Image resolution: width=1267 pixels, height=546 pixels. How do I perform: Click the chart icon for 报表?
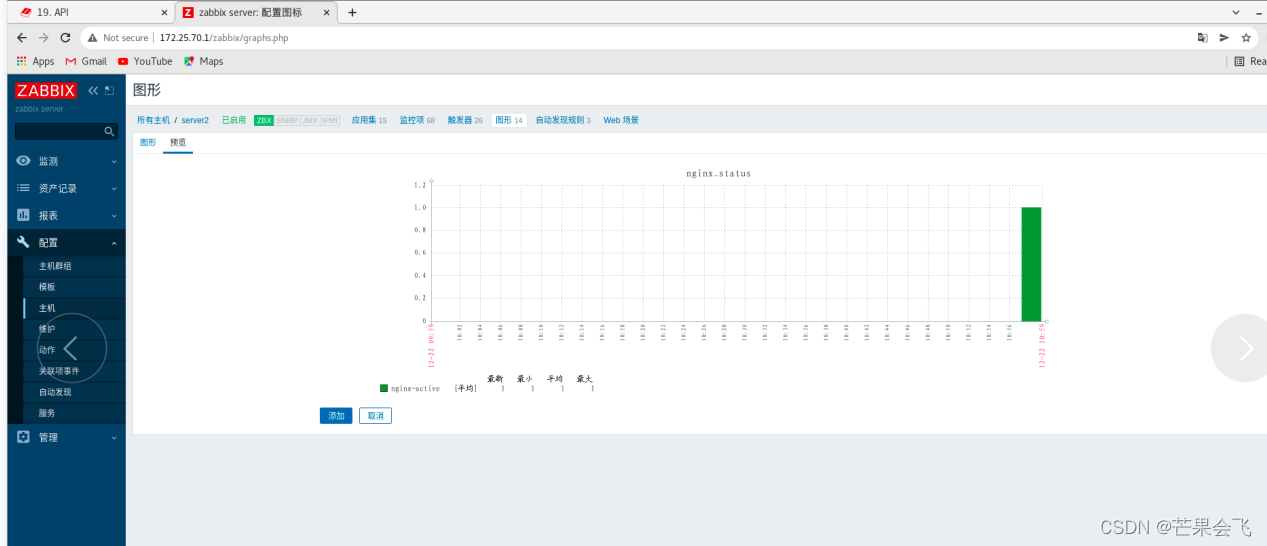[23, 215]
